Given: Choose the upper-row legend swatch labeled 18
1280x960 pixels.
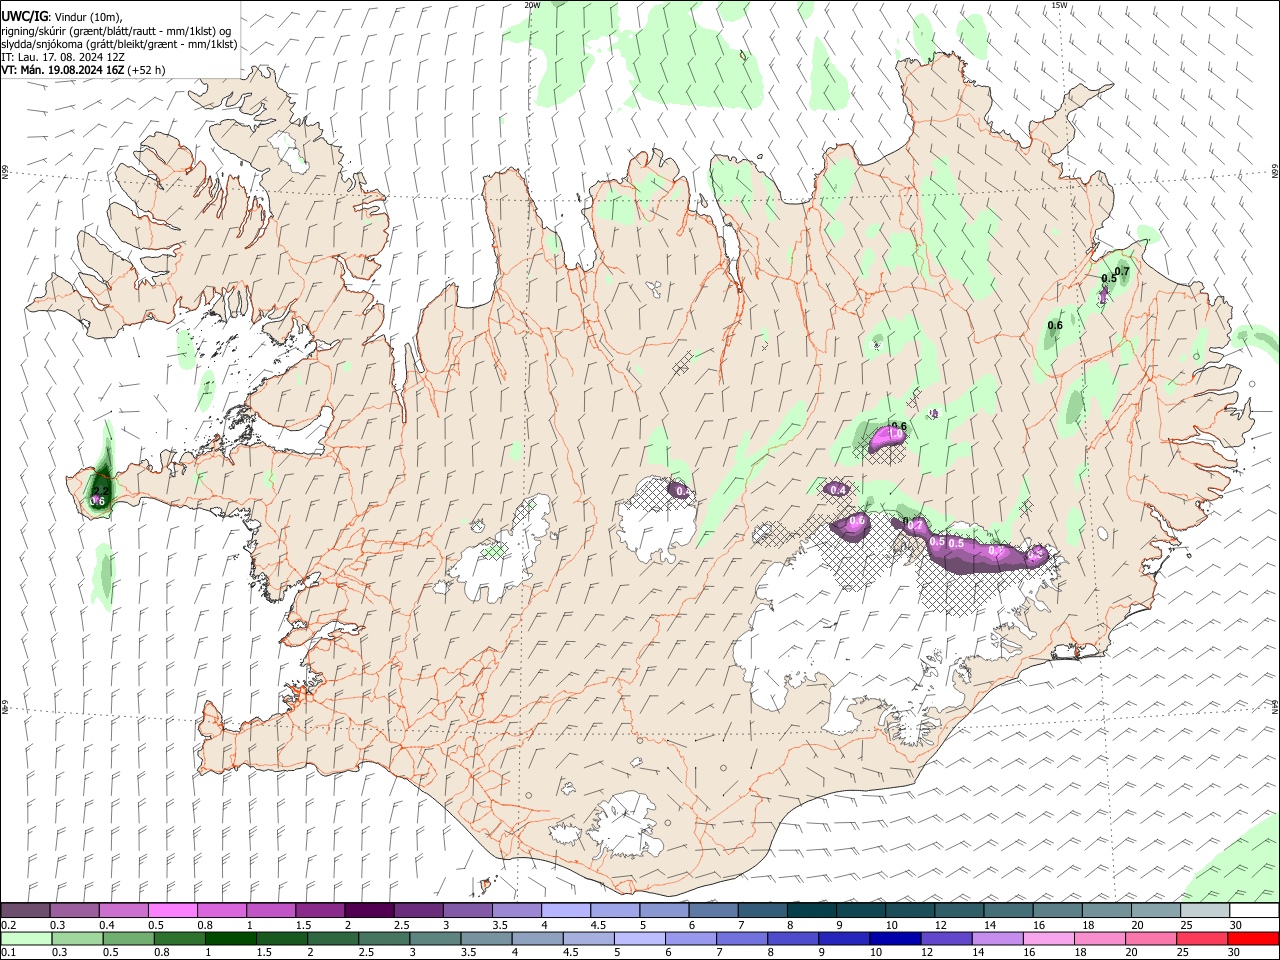Looking at the screenshot, I should tap(1106, 911).
